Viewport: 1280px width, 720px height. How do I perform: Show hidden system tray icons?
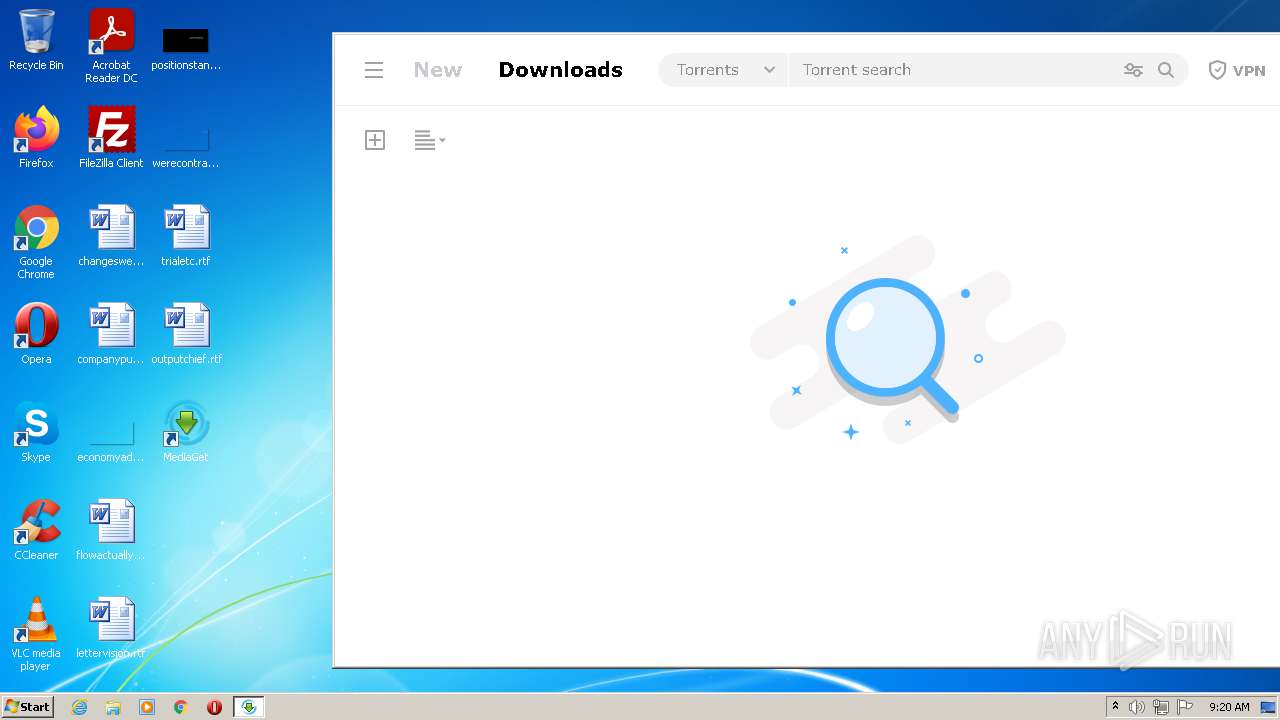click(1115, 707)
